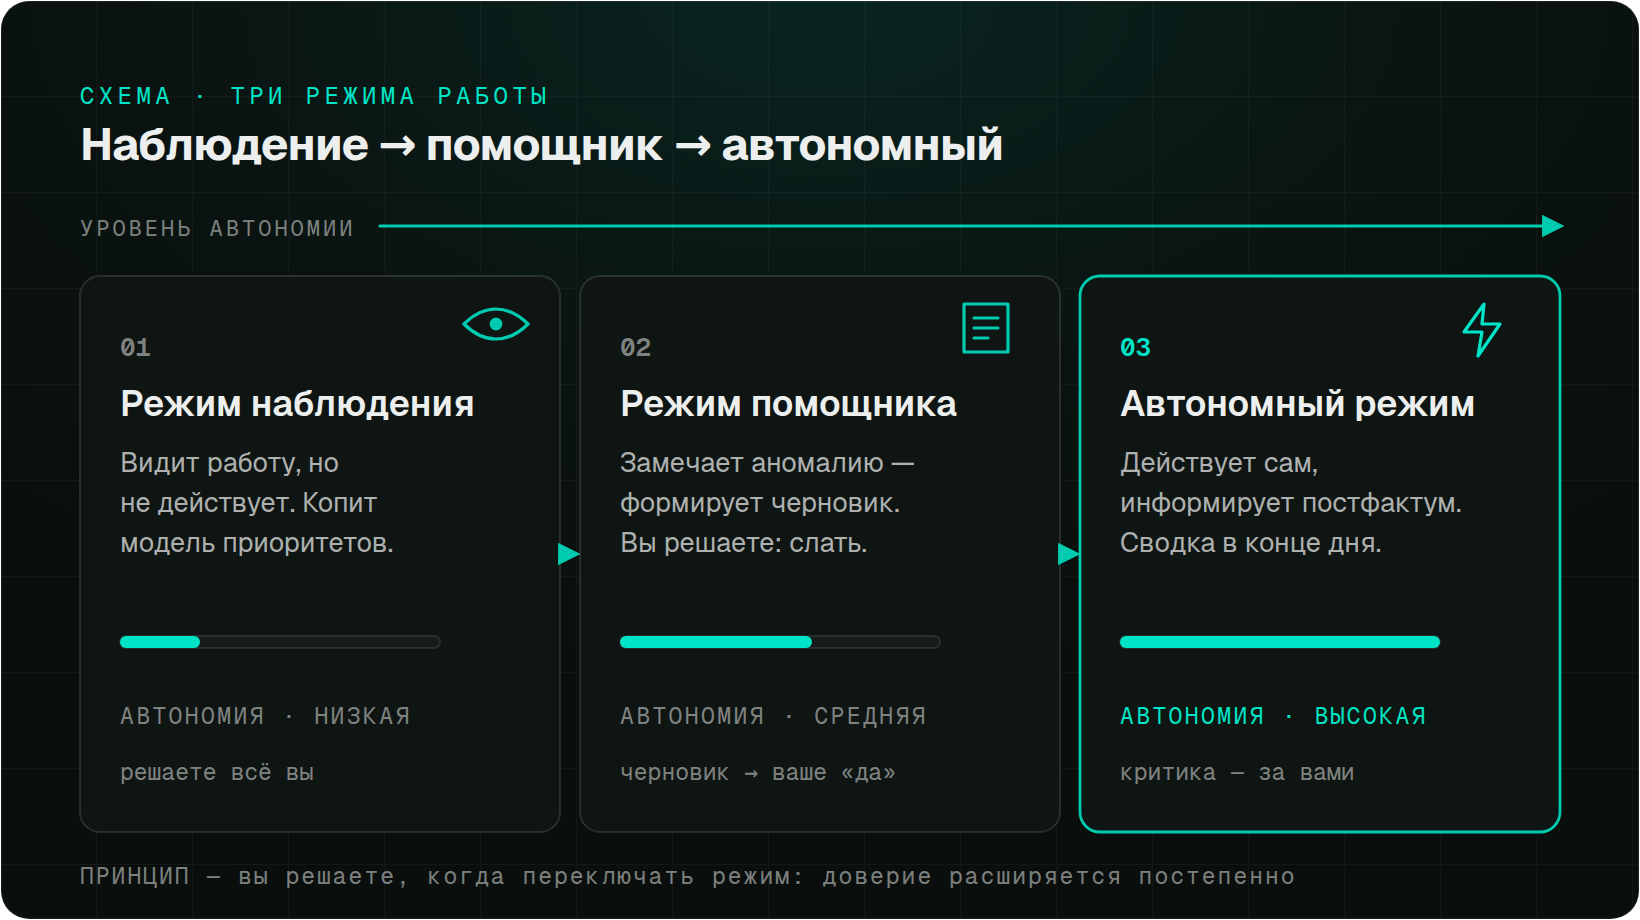Click the low autonomy progress bar
1640x920 pixels.
coord(280,642)
